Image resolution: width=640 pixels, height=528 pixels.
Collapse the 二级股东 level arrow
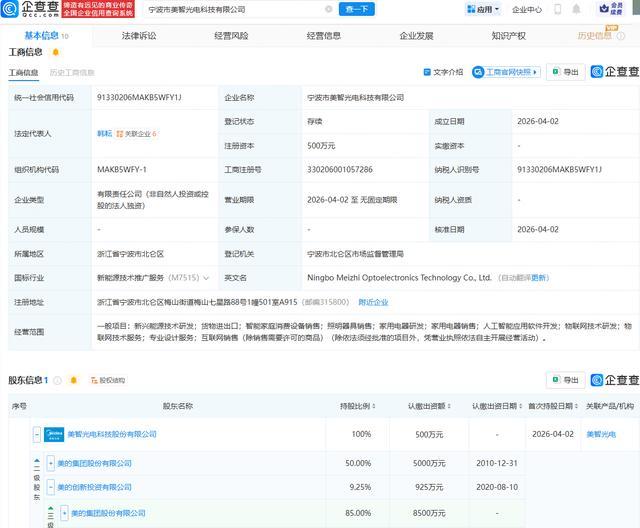(x=37, y=460)
